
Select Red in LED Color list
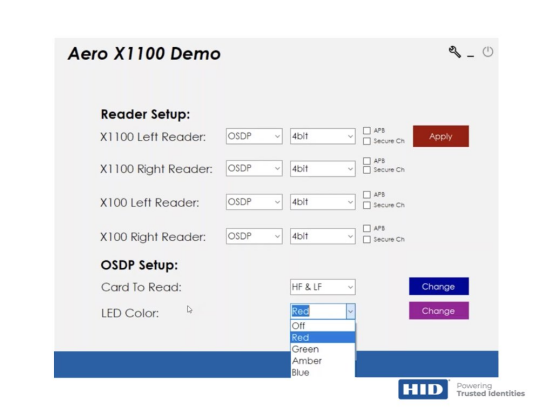pyautogui.click(x=323, y=337)
